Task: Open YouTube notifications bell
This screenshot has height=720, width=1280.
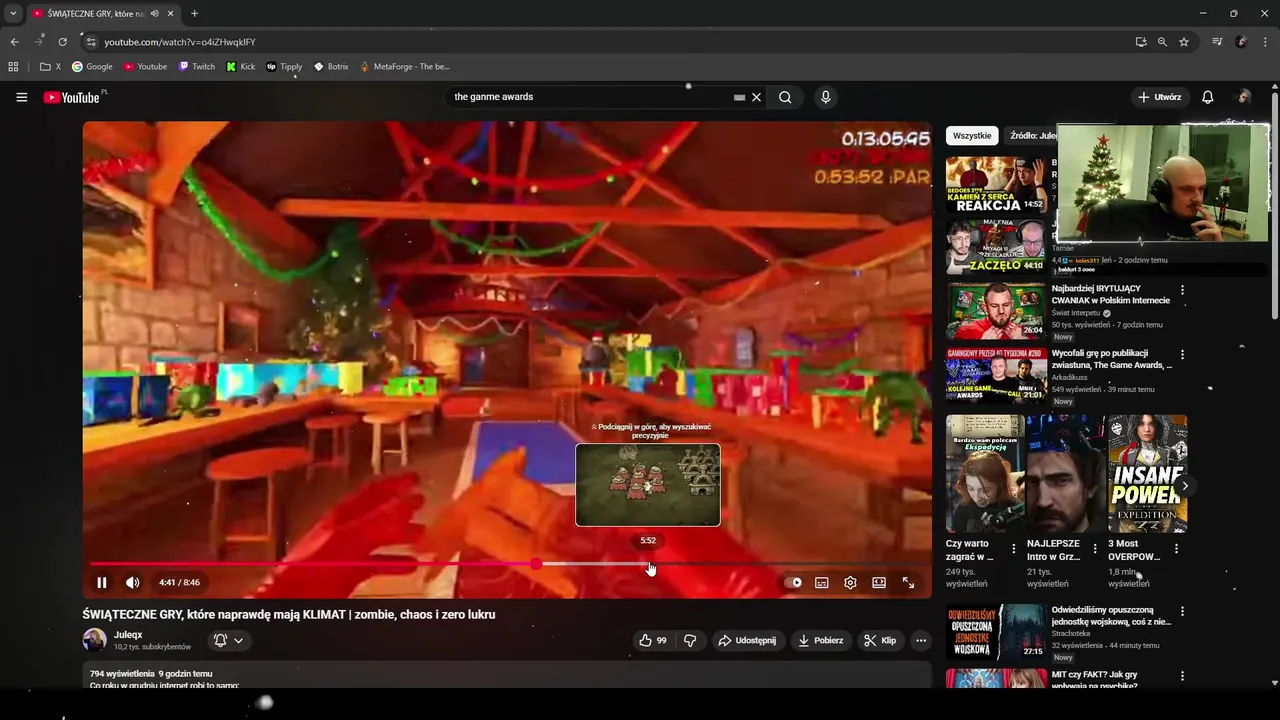Action: click(x=1207, y=97)
